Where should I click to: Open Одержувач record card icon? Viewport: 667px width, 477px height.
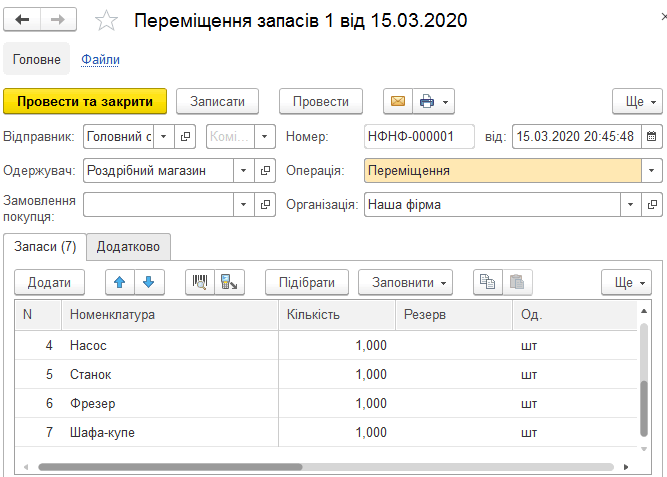coord(265,171)
